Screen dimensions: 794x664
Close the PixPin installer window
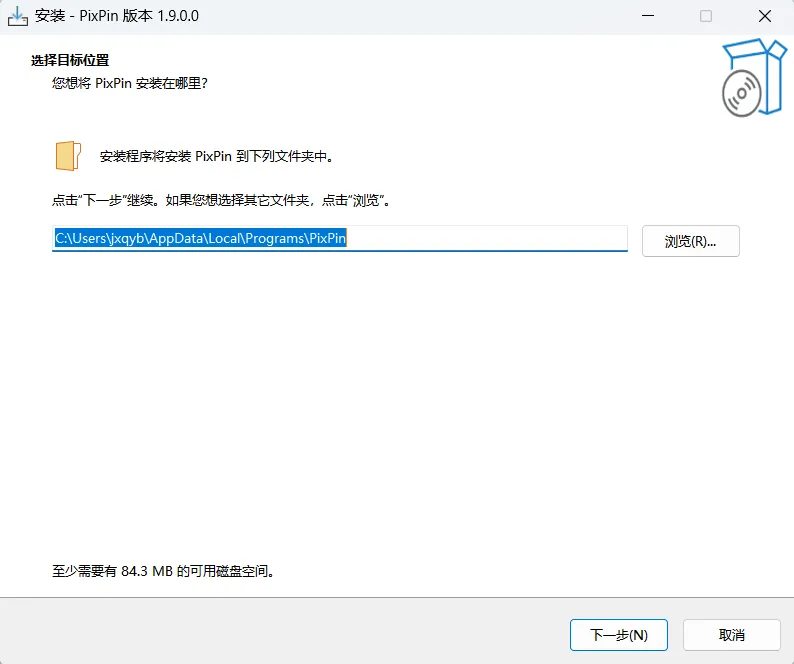pyautogui.click(x=765, y=16)
